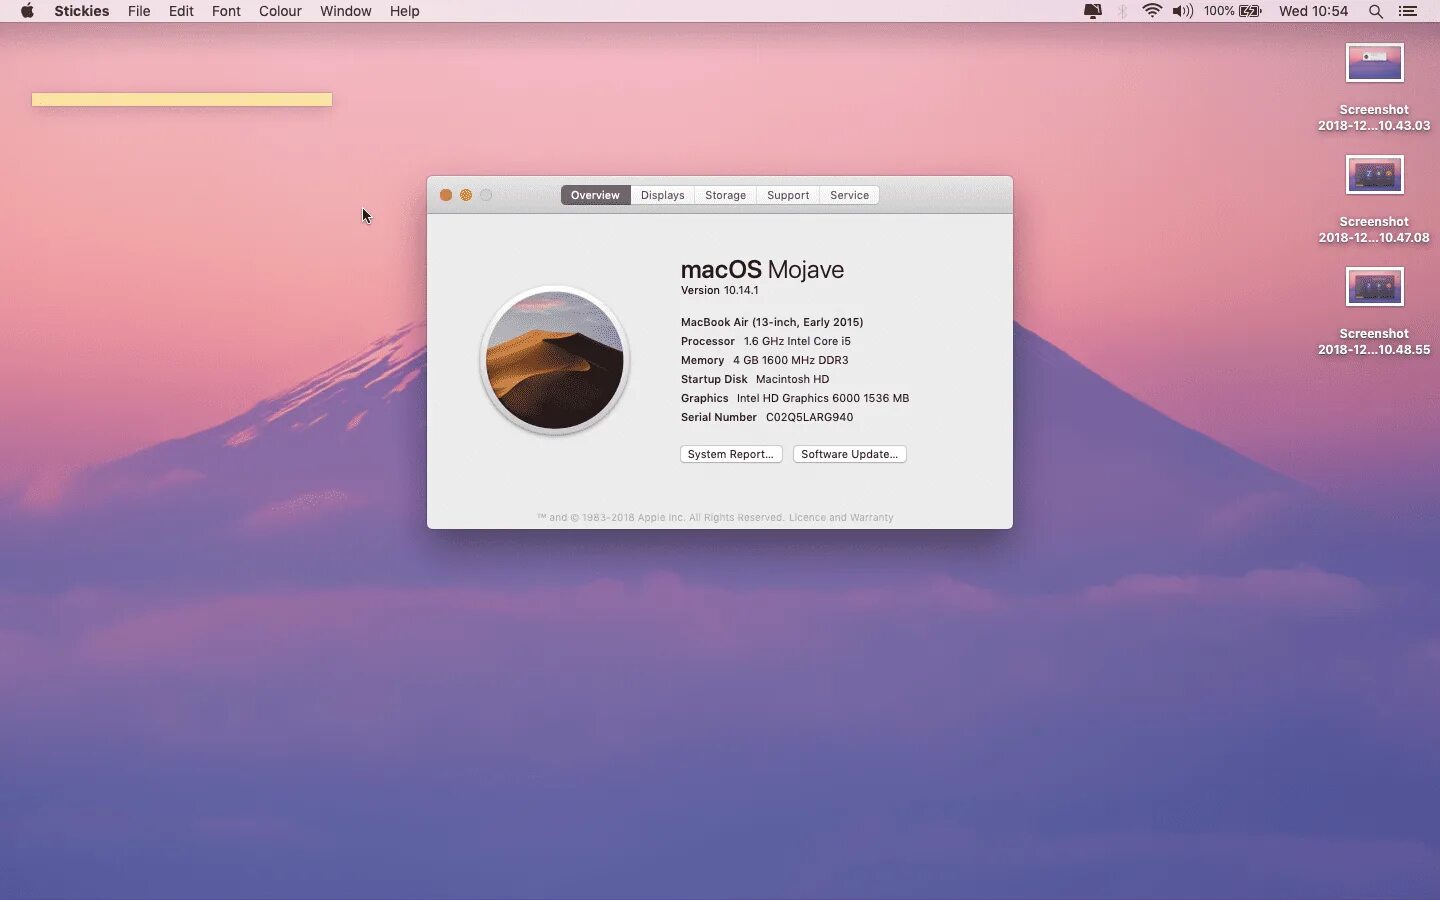The width and height of the screenshot is (1440, 900).
Task: Open the Wi-Fi status menu
Action: coord(1152,11)
